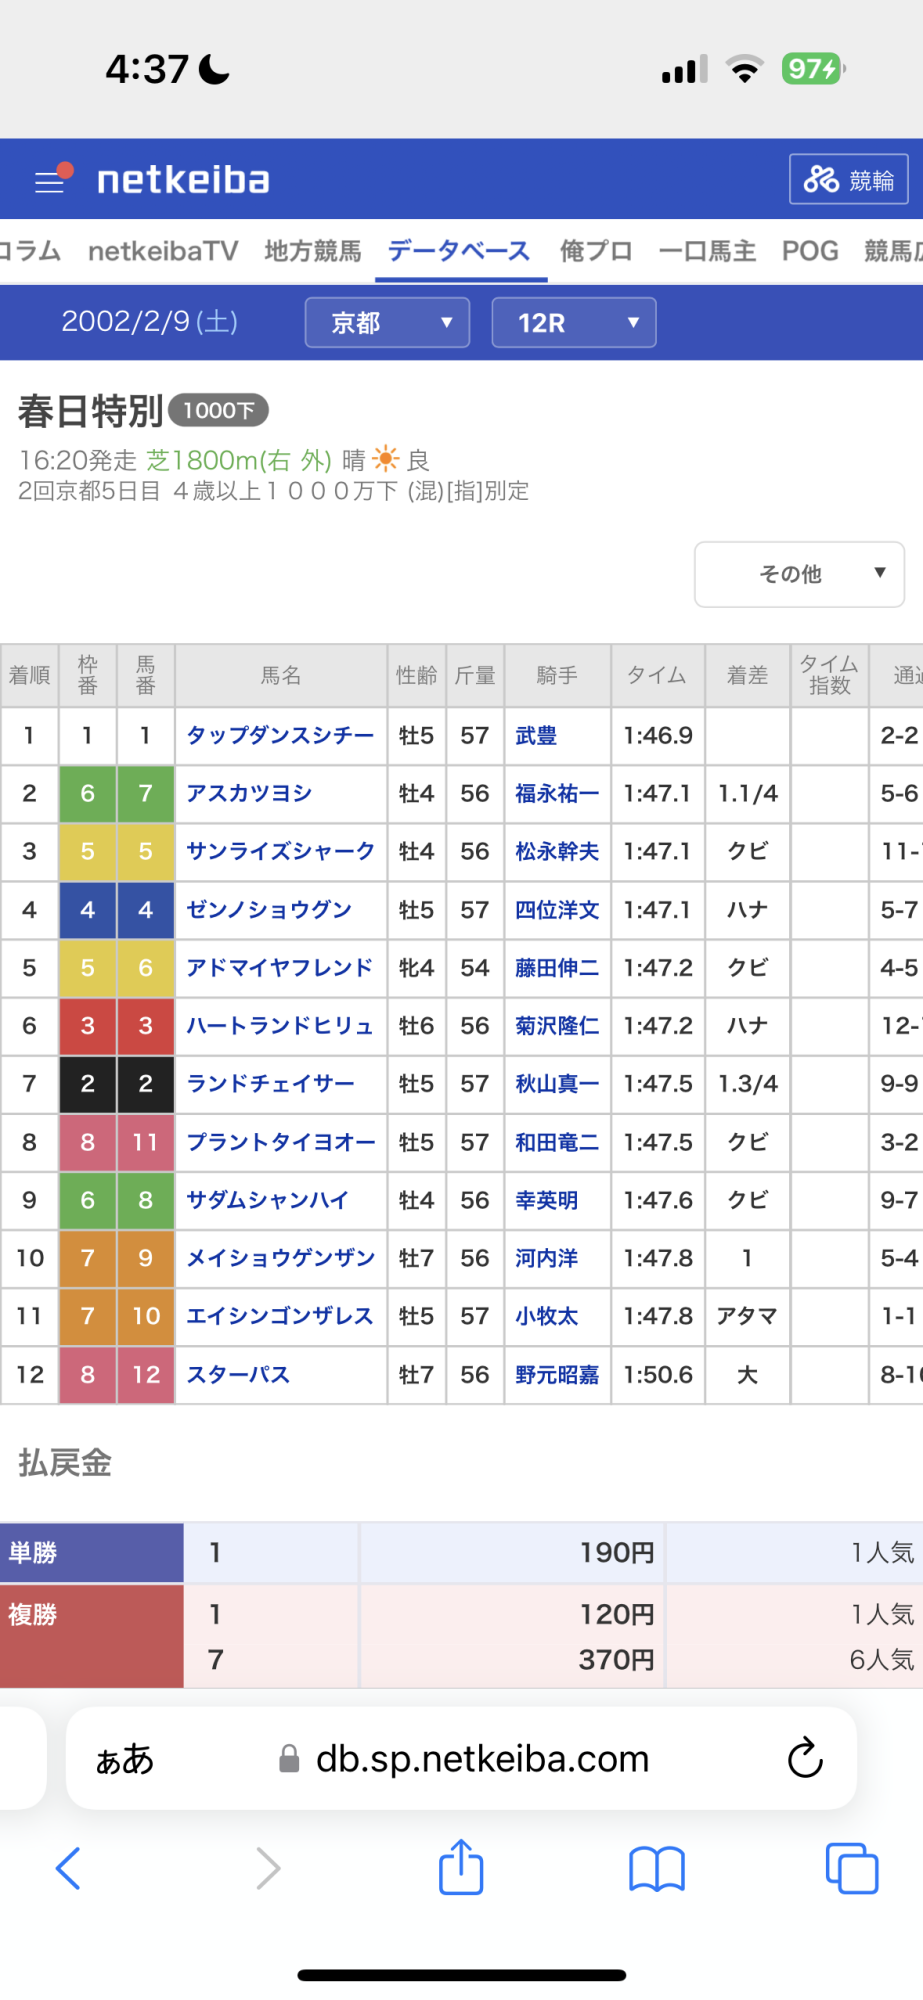Viewport: 923px width, 2000px height.
Task: Open horse タップダンスシチー link
Action: tap(280, 736)
